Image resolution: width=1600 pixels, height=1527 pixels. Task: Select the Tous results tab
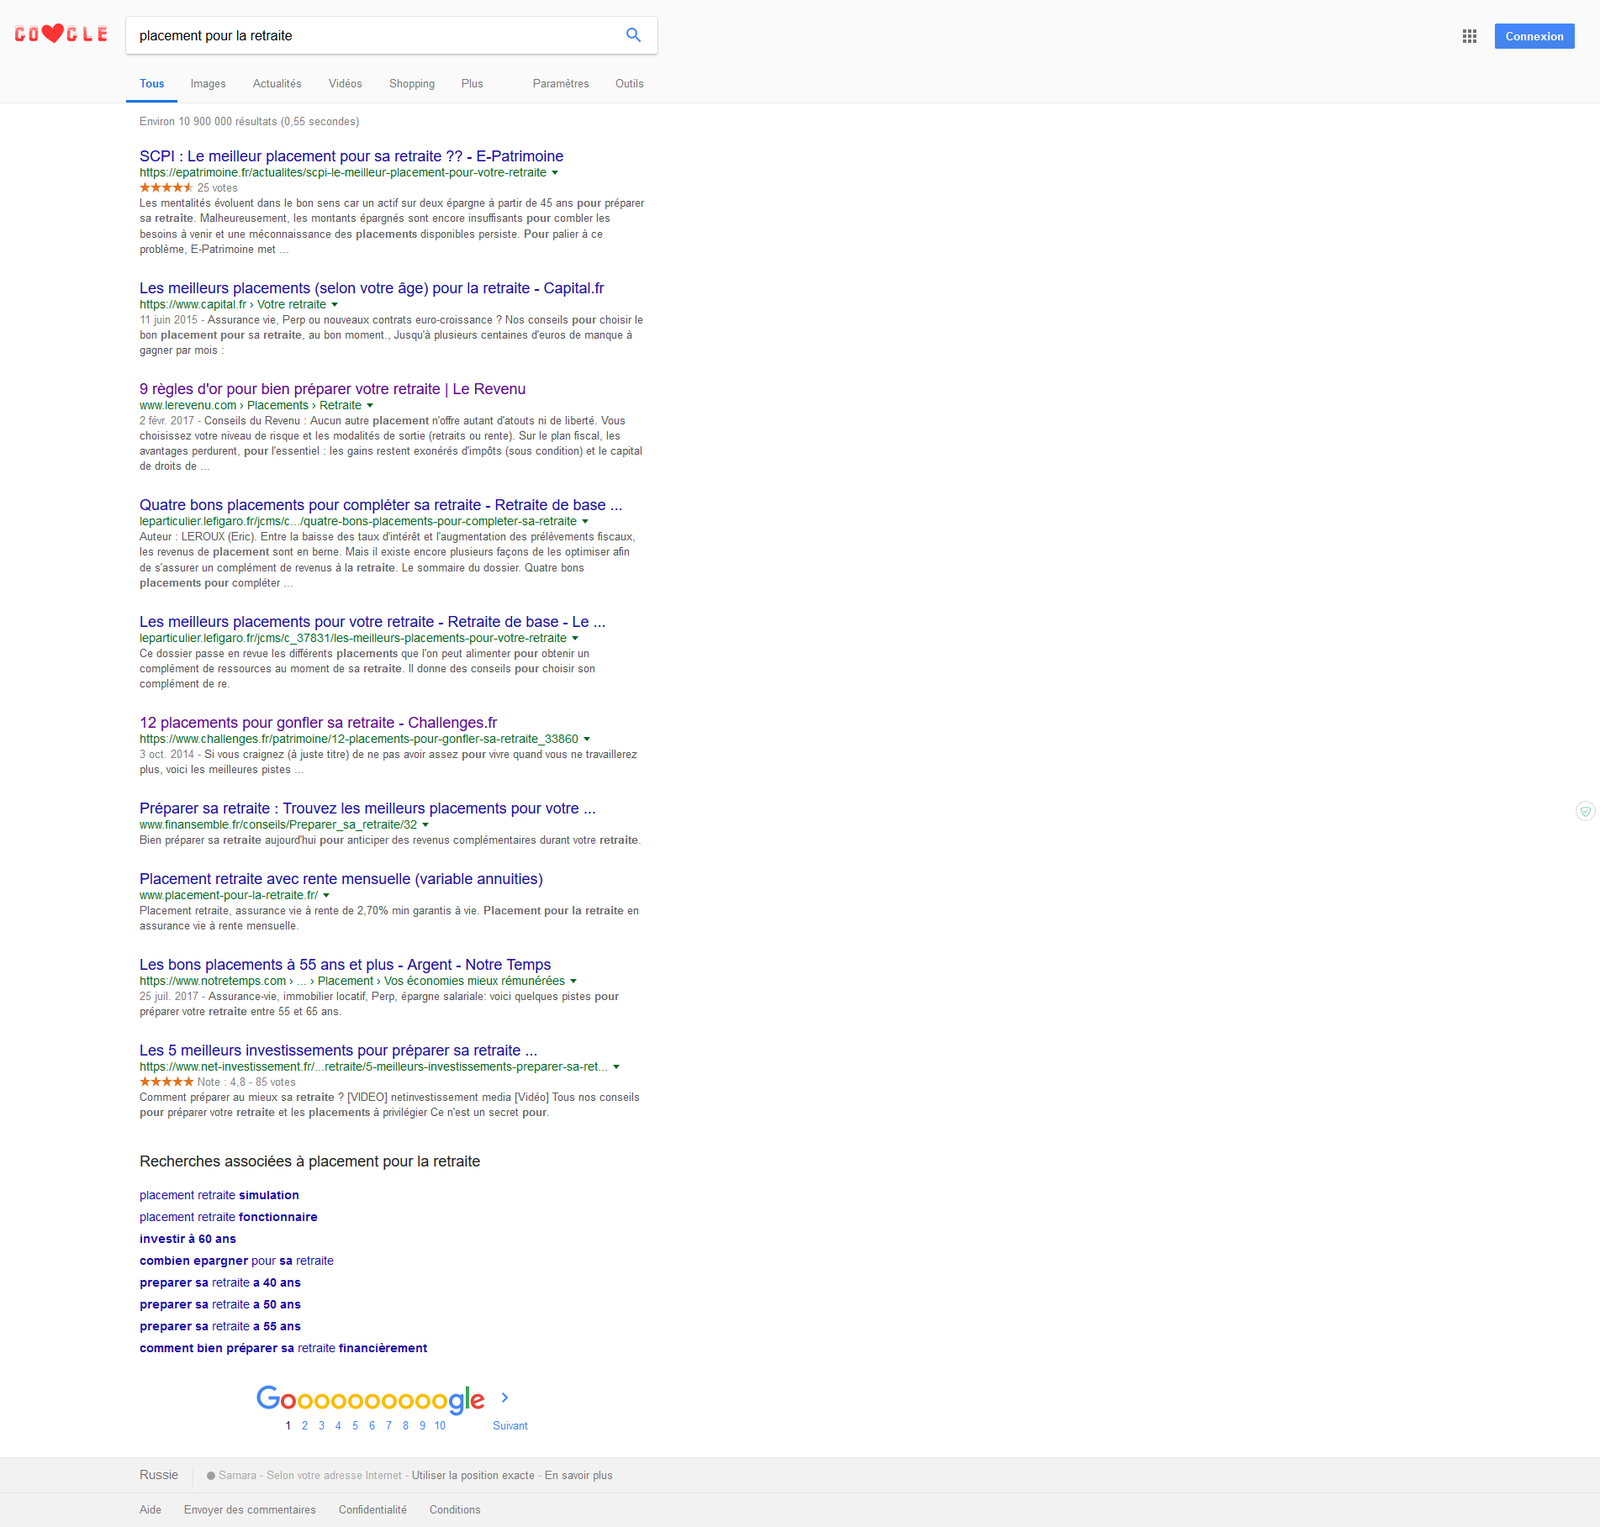(152, 84)
